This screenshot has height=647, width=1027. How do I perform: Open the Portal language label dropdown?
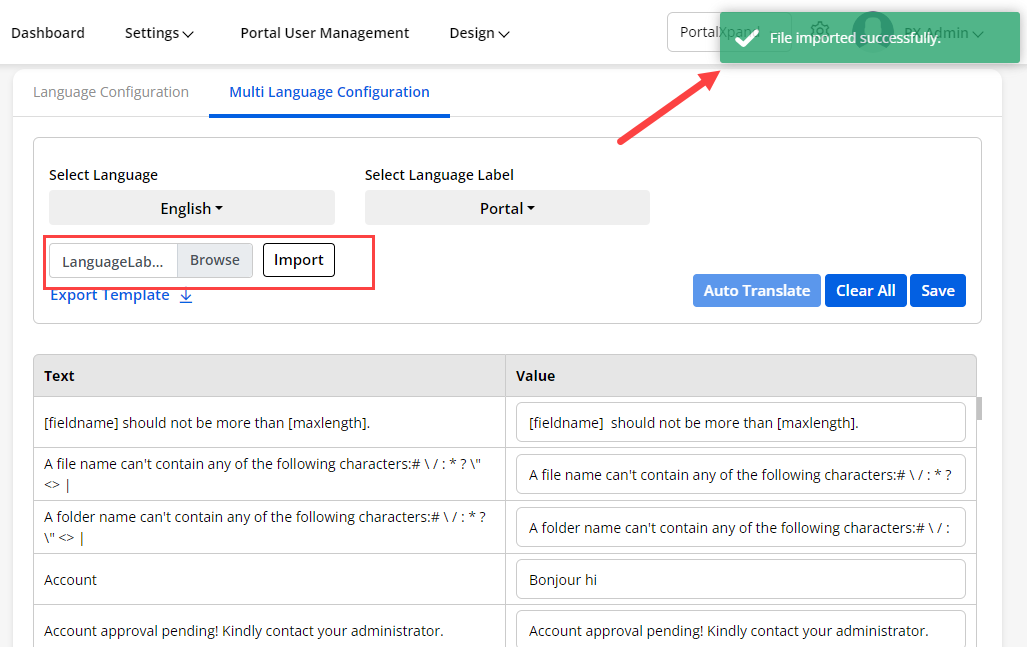point(507,208)
